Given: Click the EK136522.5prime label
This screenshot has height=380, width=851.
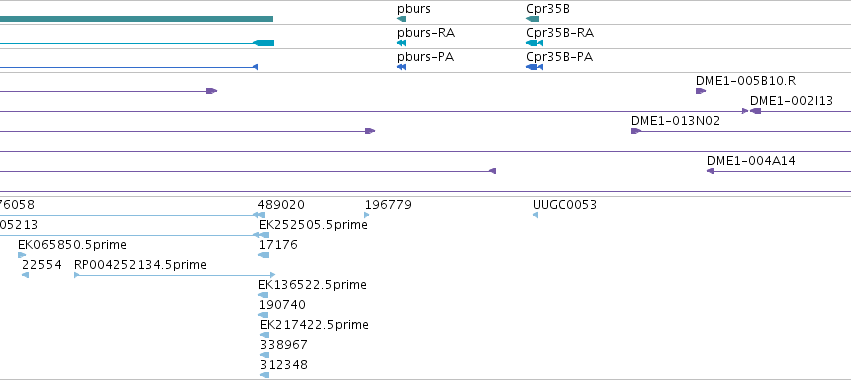Looking at the screenshot, I should pos(312,285).
